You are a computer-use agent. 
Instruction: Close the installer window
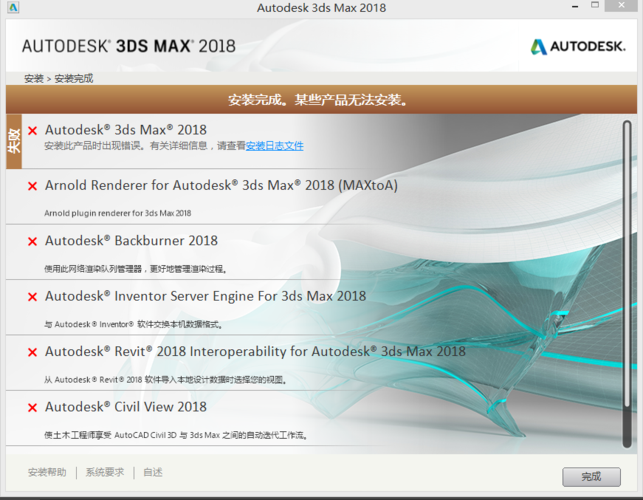coord(622,6)
